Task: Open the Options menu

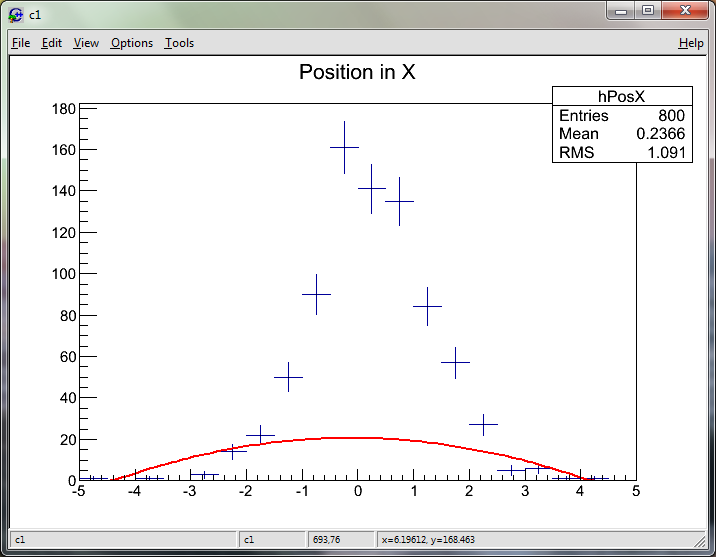Action: click(x=132, y=43)
